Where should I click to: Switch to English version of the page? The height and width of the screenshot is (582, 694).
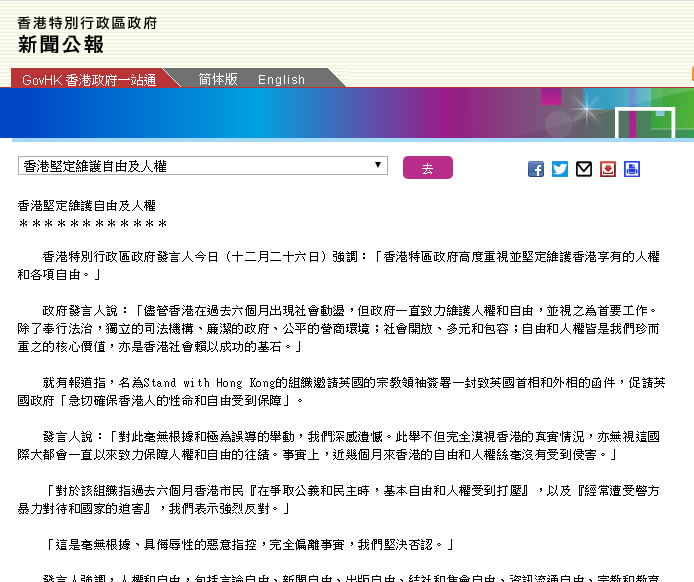point(281,79)
